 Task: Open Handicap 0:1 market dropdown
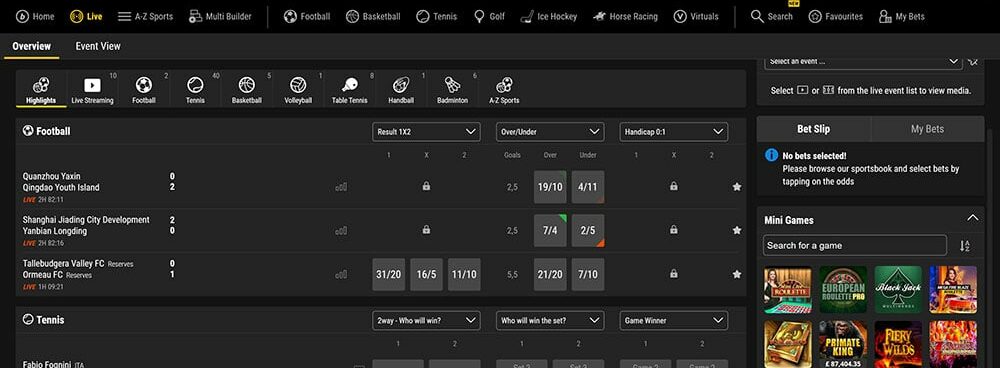[x=673, y=131]
